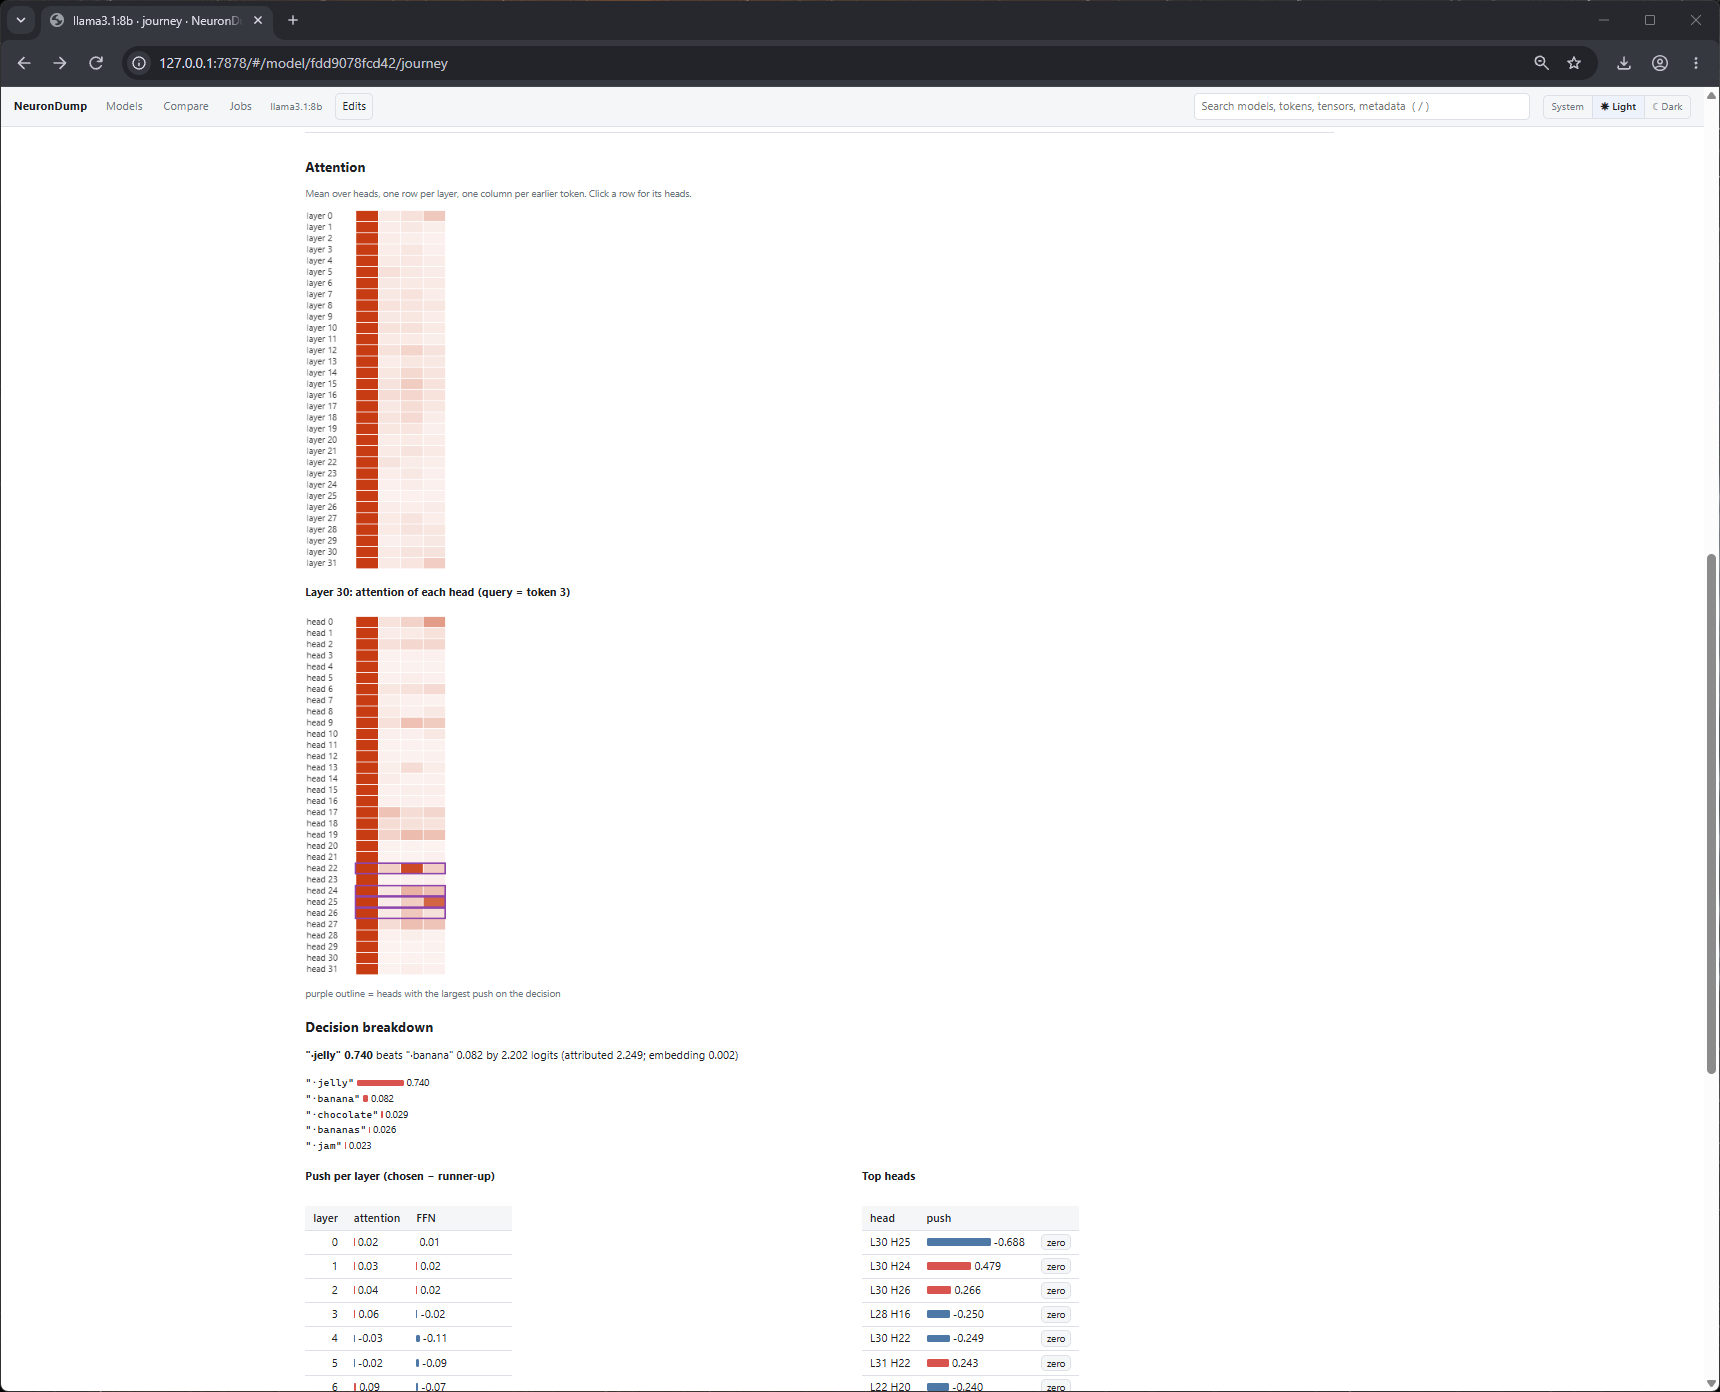
Task: Zero out head L31 H22
Action: click(x=1056, y=1363)
